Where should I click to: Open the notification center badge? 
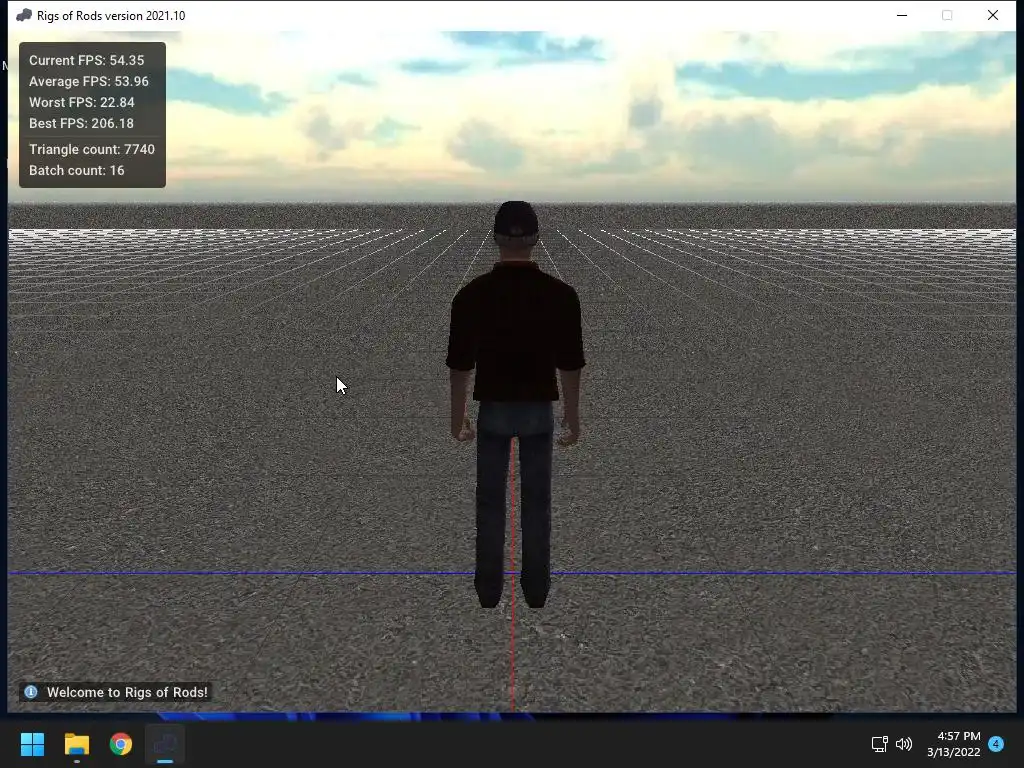996,743
